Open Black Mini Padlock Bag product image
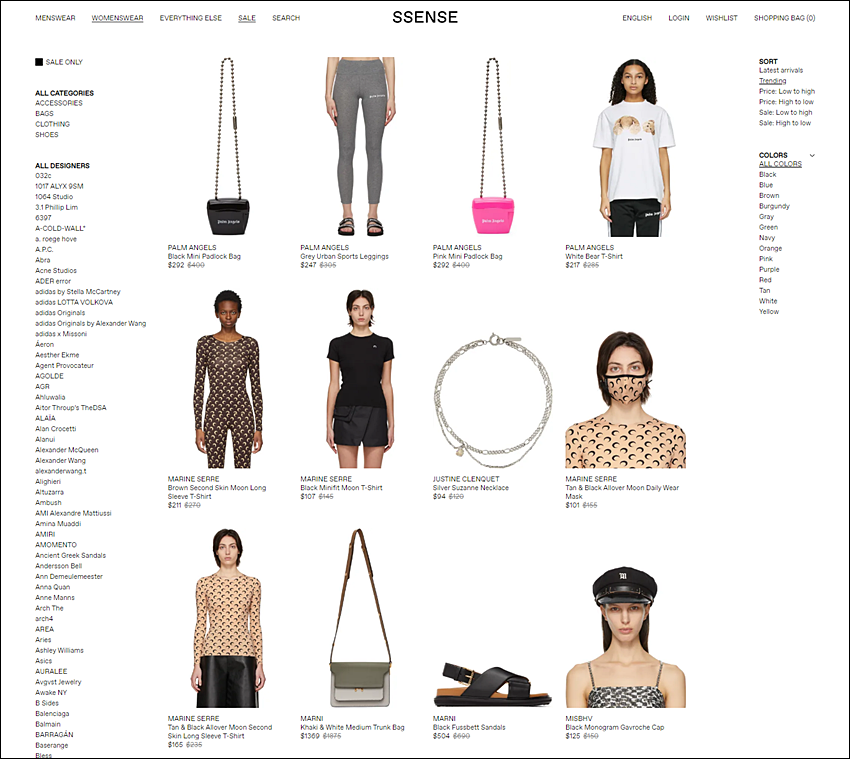 tap(228, 147)
